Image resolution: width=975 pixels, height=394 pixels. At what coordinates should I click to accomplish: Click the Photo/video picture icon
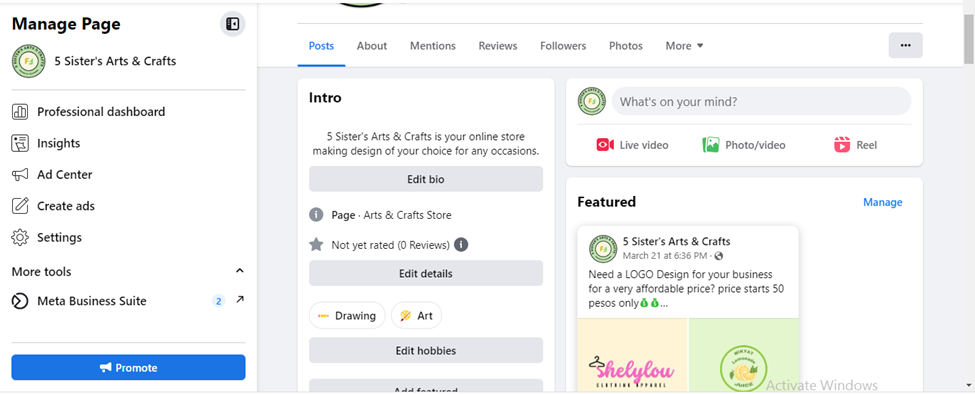pos(711,145)
